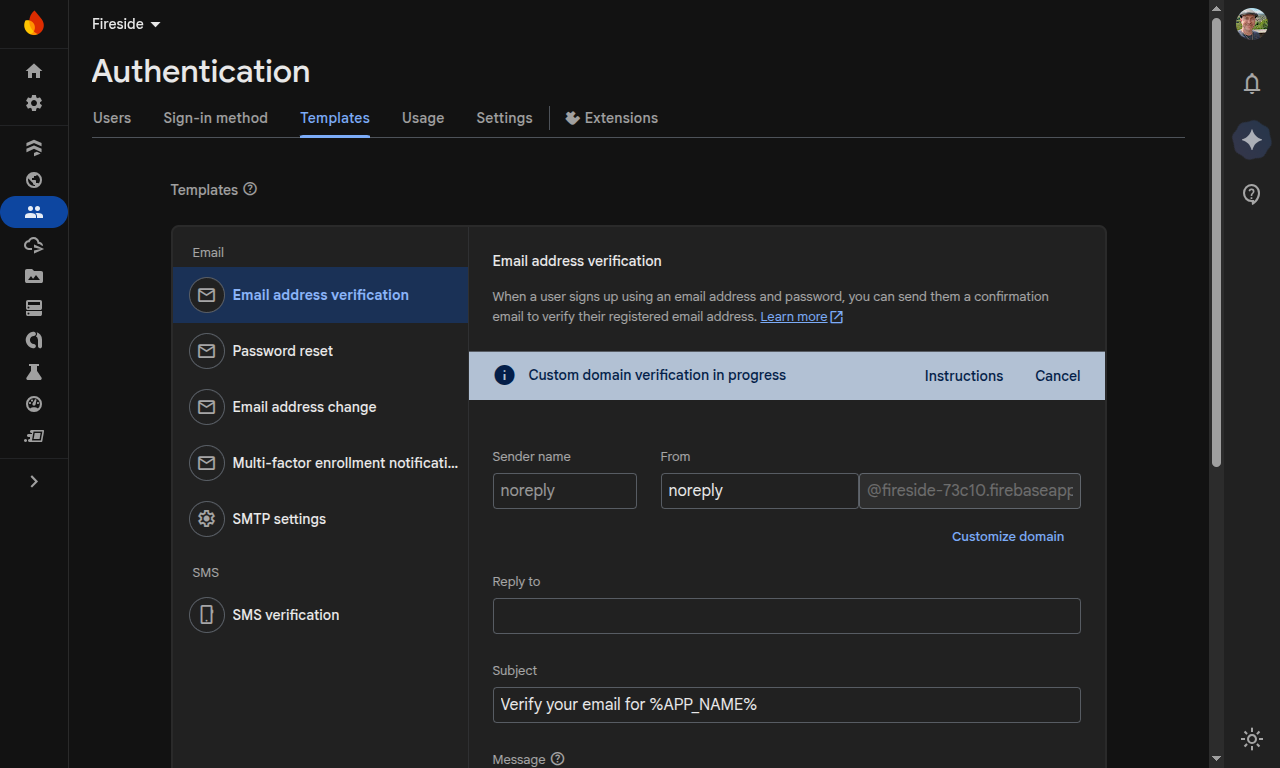1280x768 pixels.
Task: Go to Project Overview home icon
Action: (34, 71)
